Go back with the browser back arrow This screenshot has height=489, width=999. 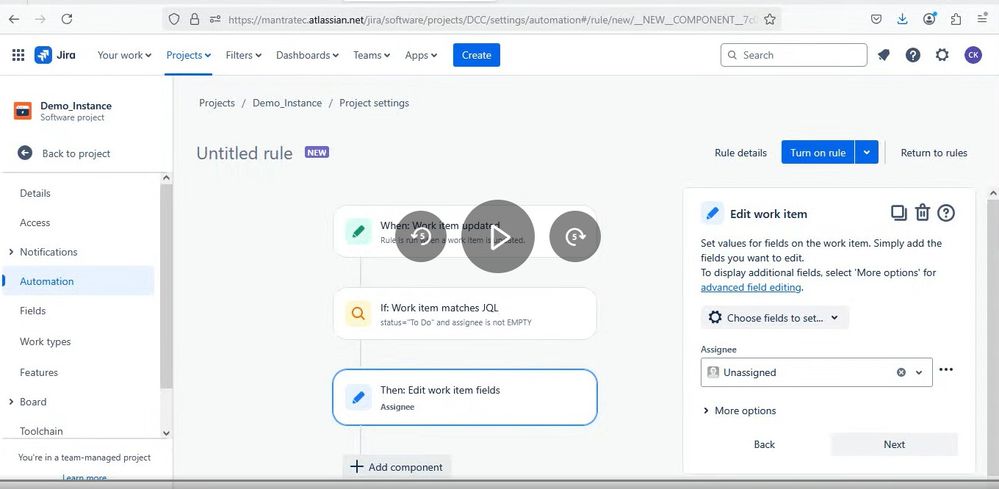(x=14, y=19)
